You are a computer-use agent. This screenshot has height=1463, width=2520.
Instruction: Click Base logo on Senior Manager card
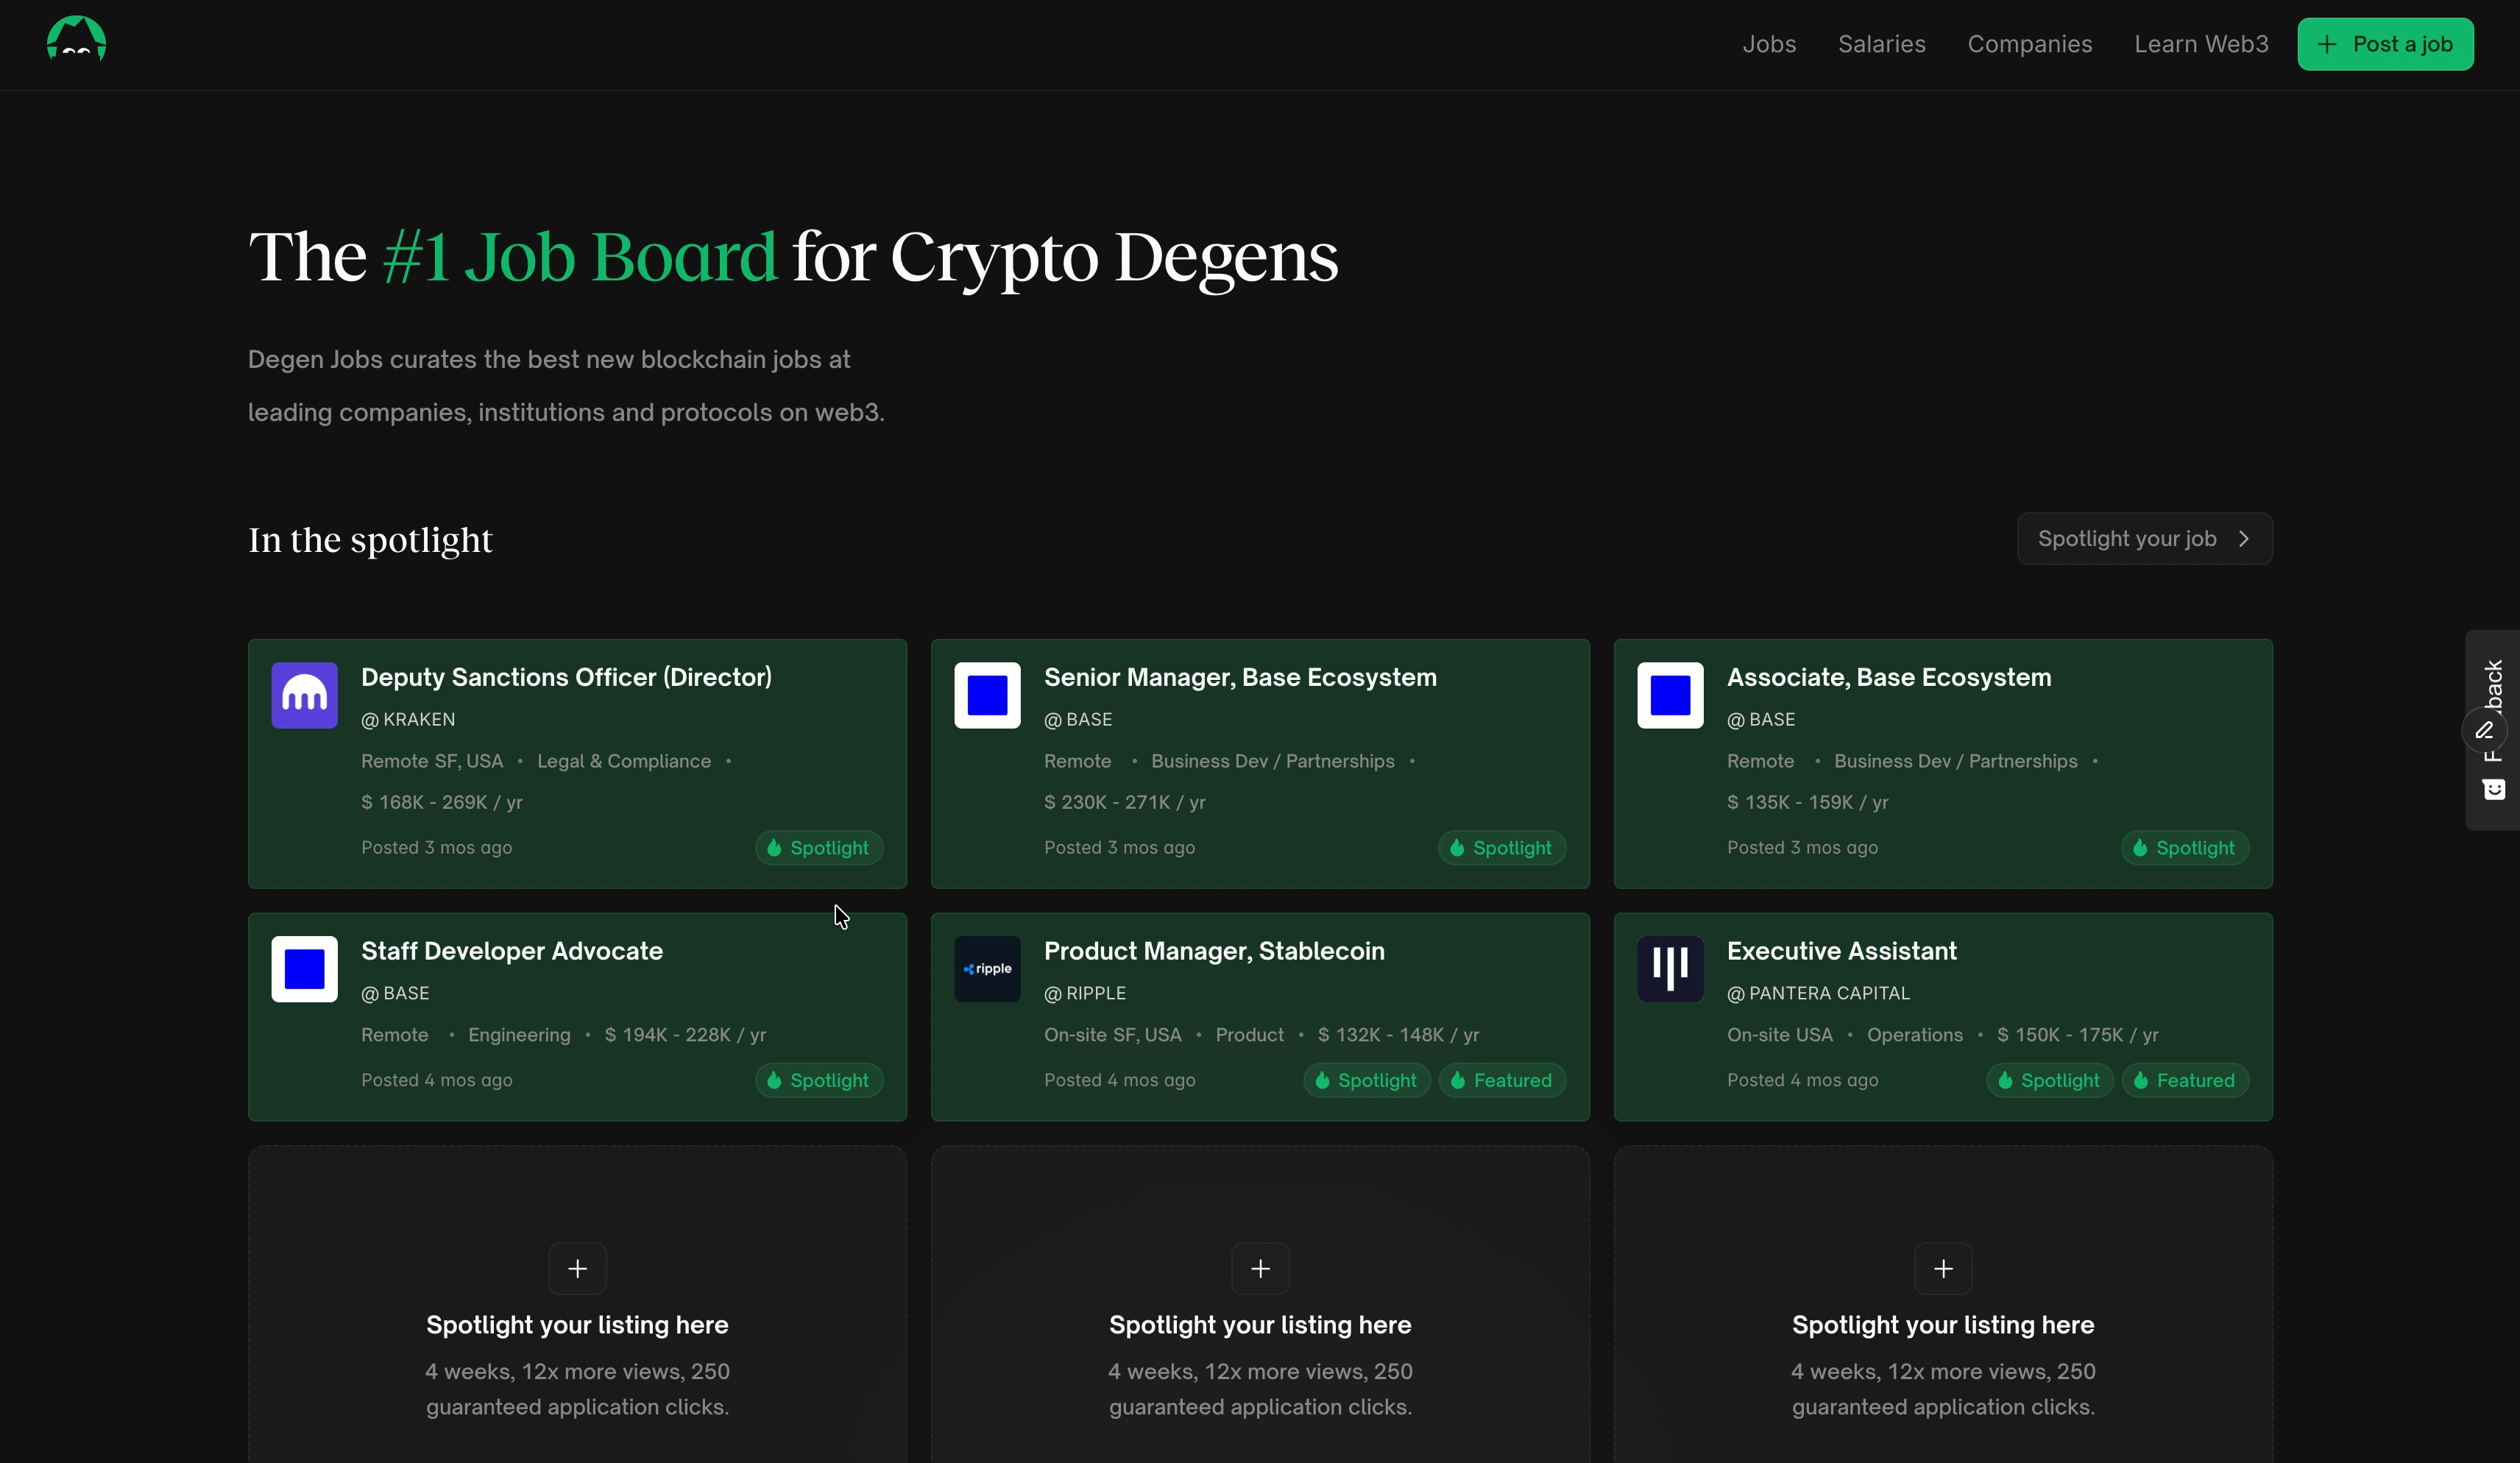pos(987,695)
